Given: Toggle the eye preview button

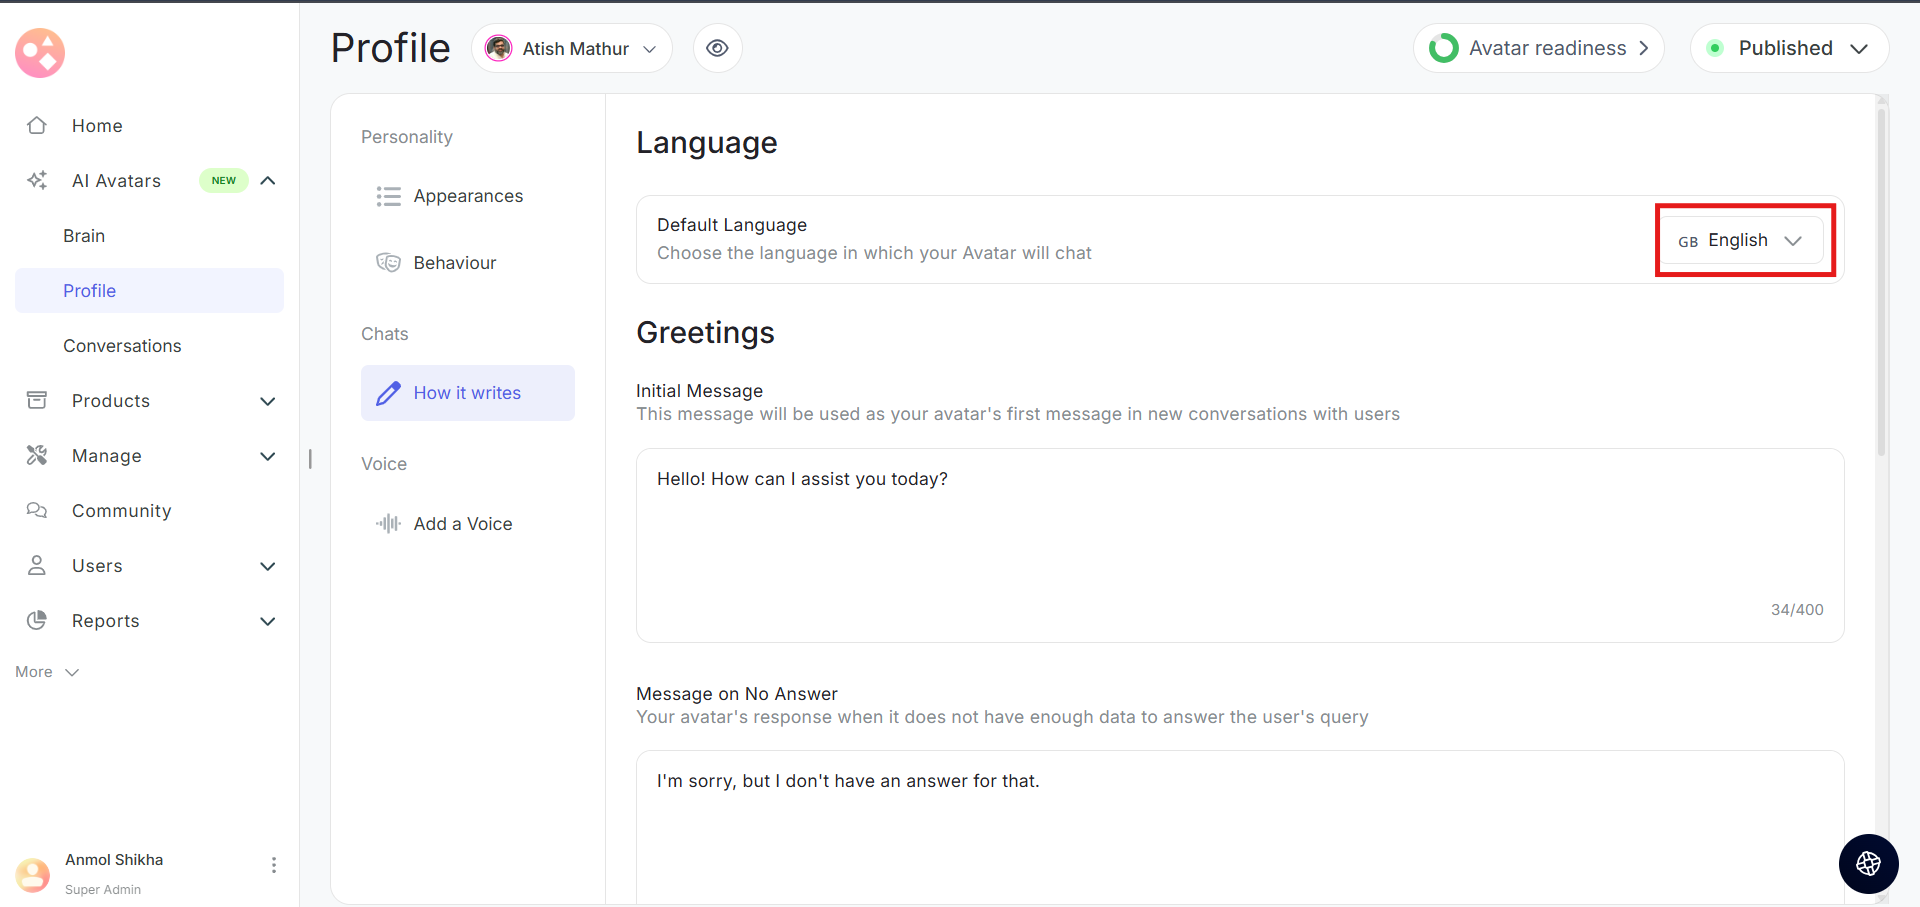Looking at the screenshot, I should pyautogui.click(x=717, y=48).
